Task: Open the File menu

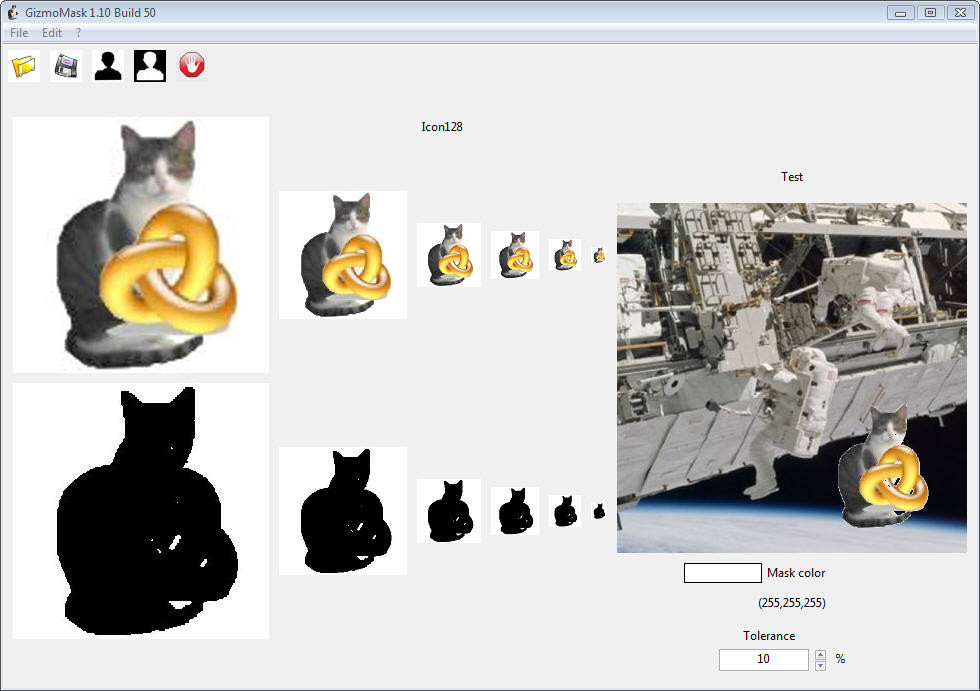Action: coord(19,32)
